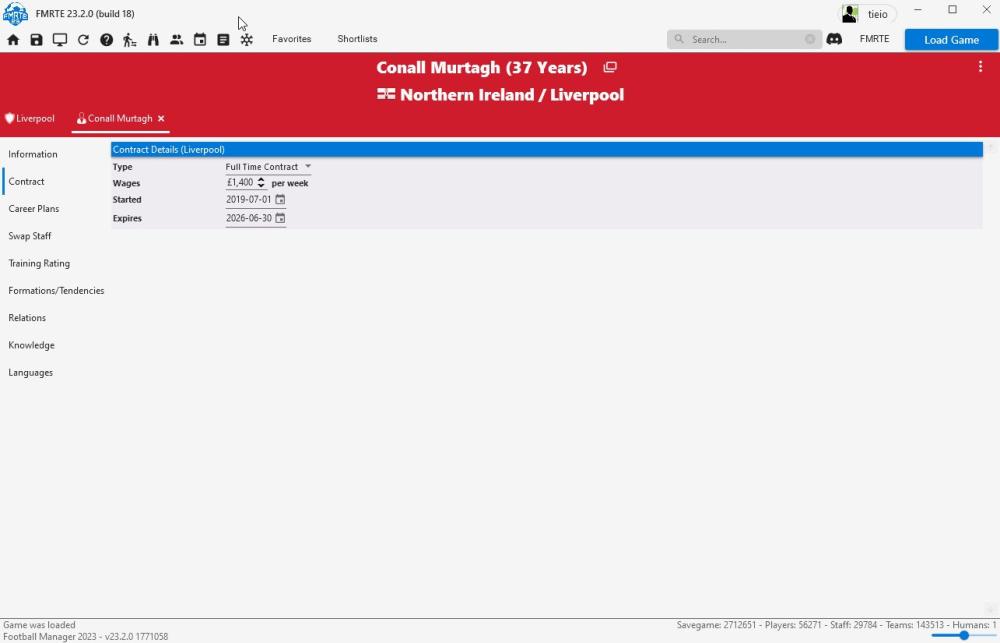Open the binoculars scout icon
This screenshot has height=643, width=1000.
point(153,40)
